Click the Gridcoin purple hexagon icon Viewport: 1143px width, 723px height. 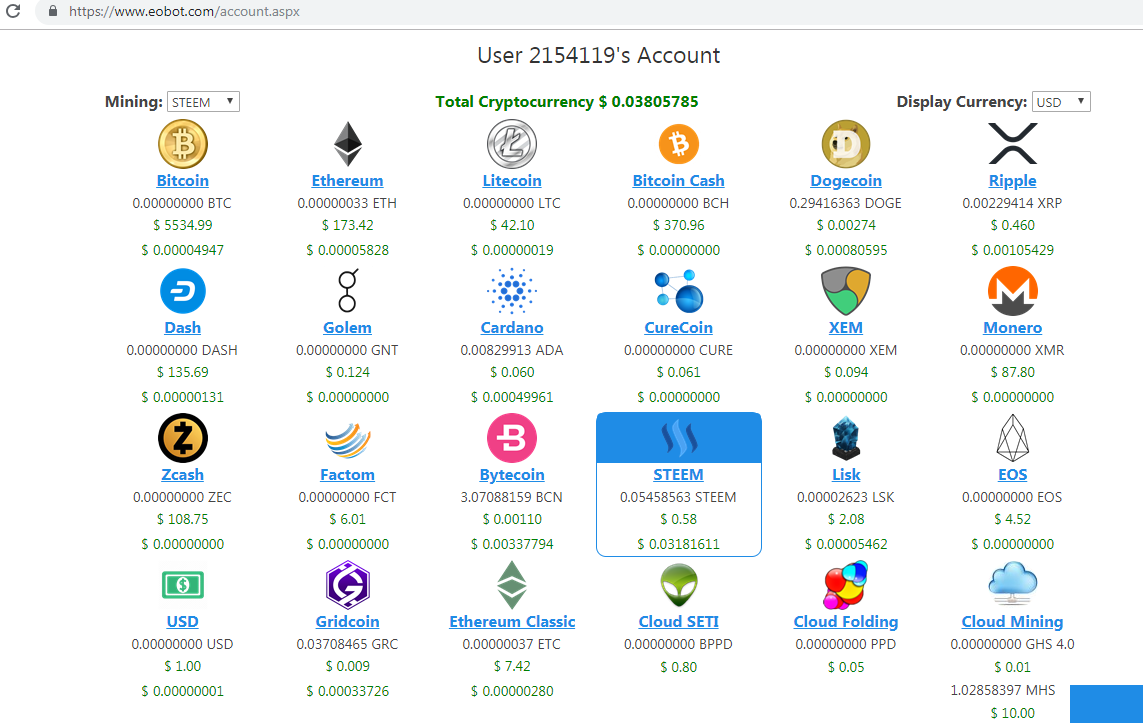pos(348,585)
